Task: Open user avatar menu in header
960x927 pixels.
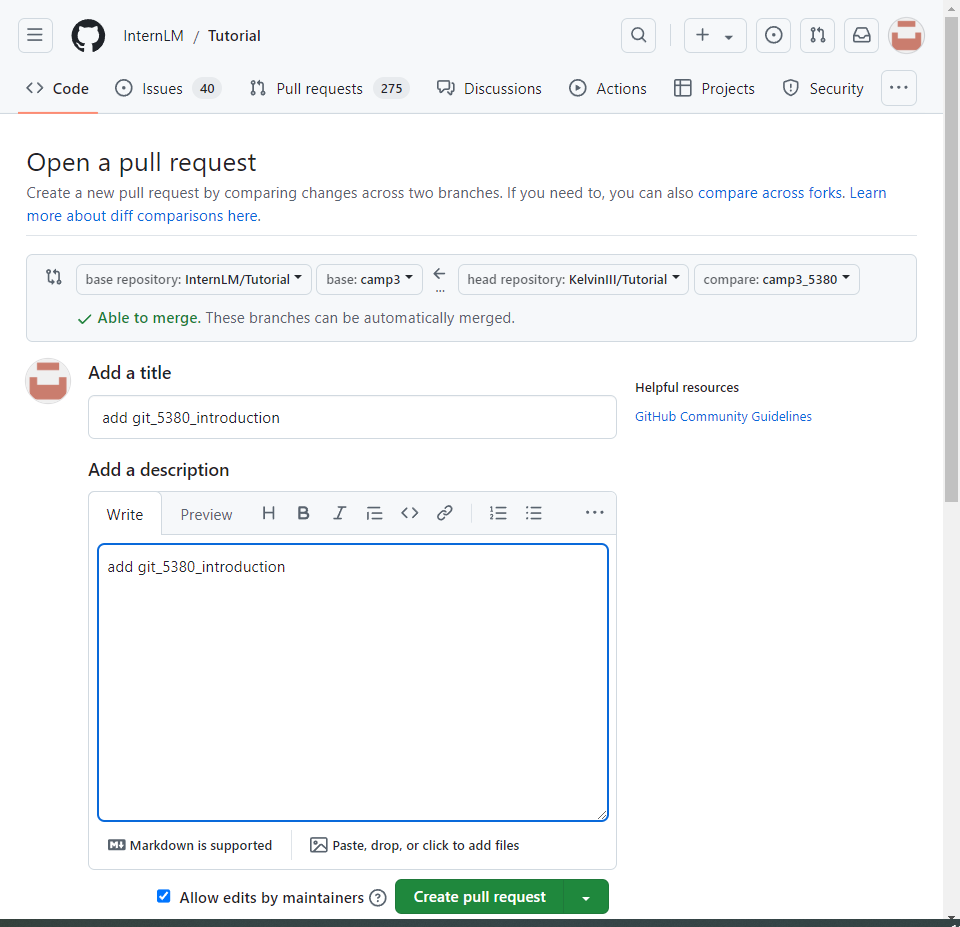Action: (906, 36)
